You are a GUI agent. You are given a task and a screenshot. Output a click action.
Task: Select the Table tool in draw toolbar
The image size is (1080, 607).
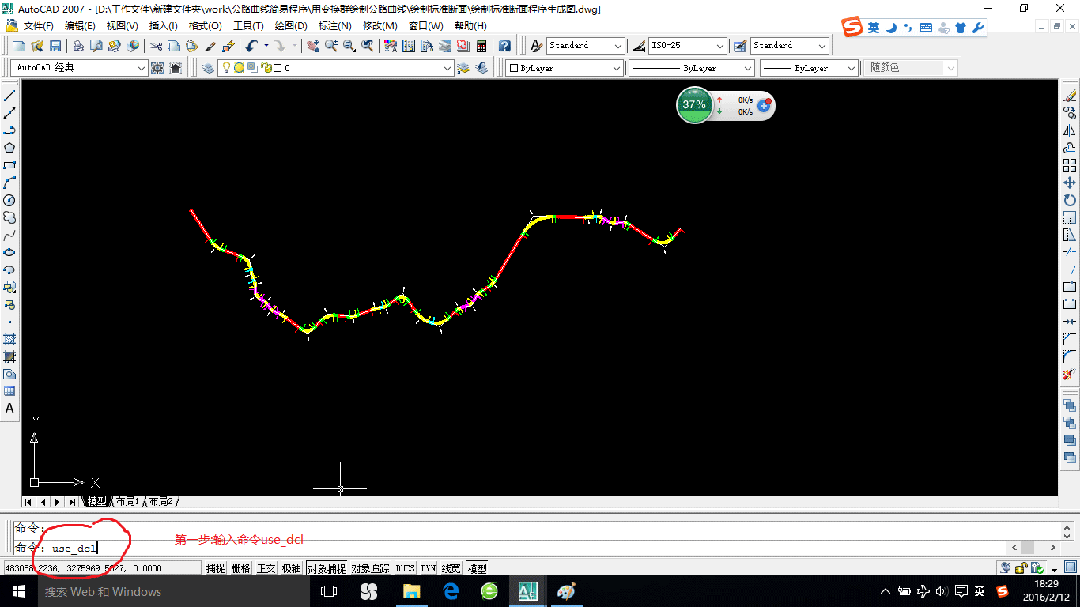pos(10,391)
